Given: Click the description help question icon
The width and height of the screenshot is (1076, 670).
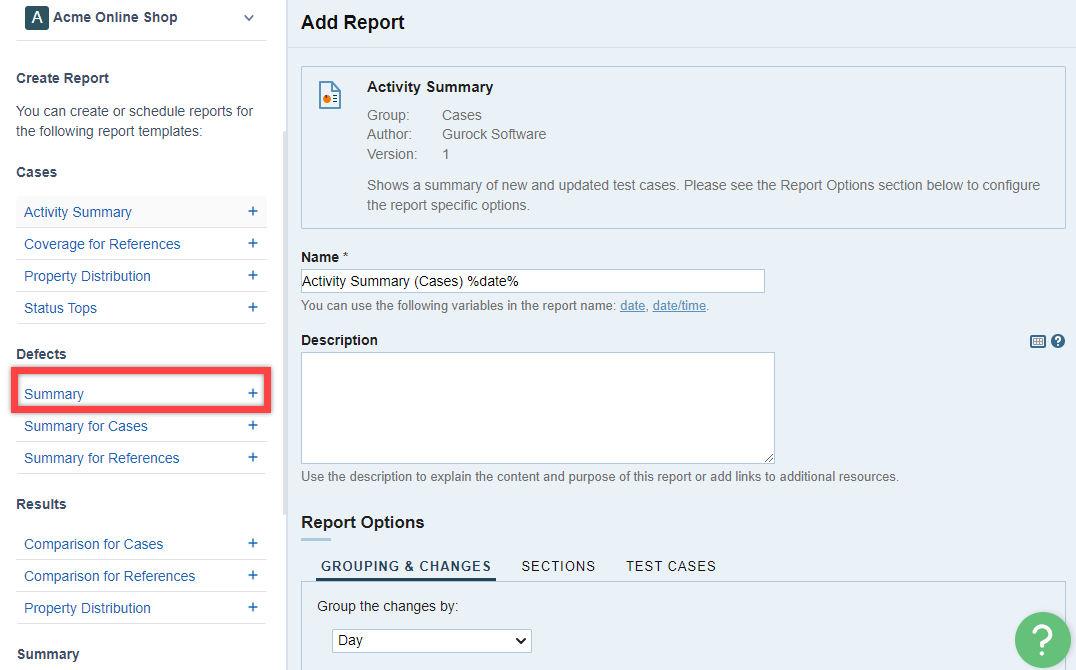Looking at the screenshot, I should (x=1058, y=341).
